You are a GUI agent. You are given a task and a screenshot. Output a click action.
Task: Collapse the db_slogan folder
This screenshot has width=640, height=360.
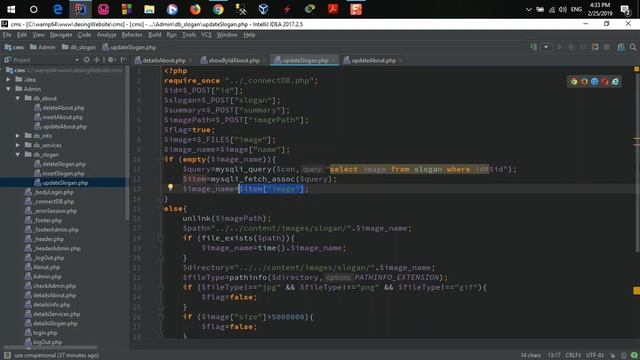(18, 155)
